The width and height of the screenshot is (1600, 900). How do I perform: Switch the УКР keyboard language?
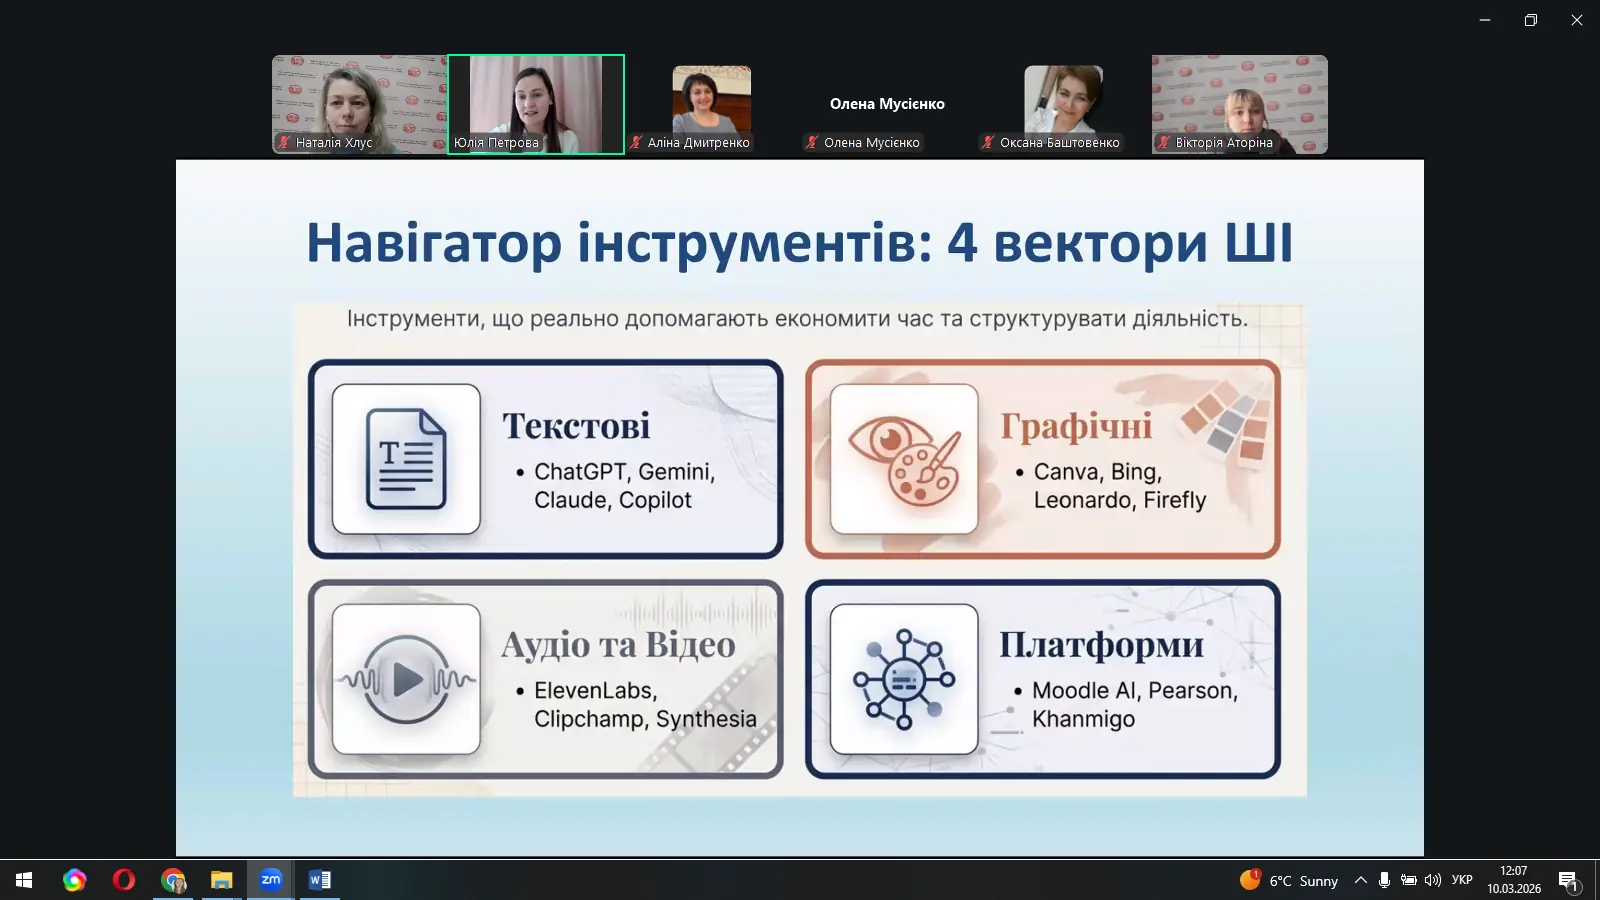[x=1462, y=880]
